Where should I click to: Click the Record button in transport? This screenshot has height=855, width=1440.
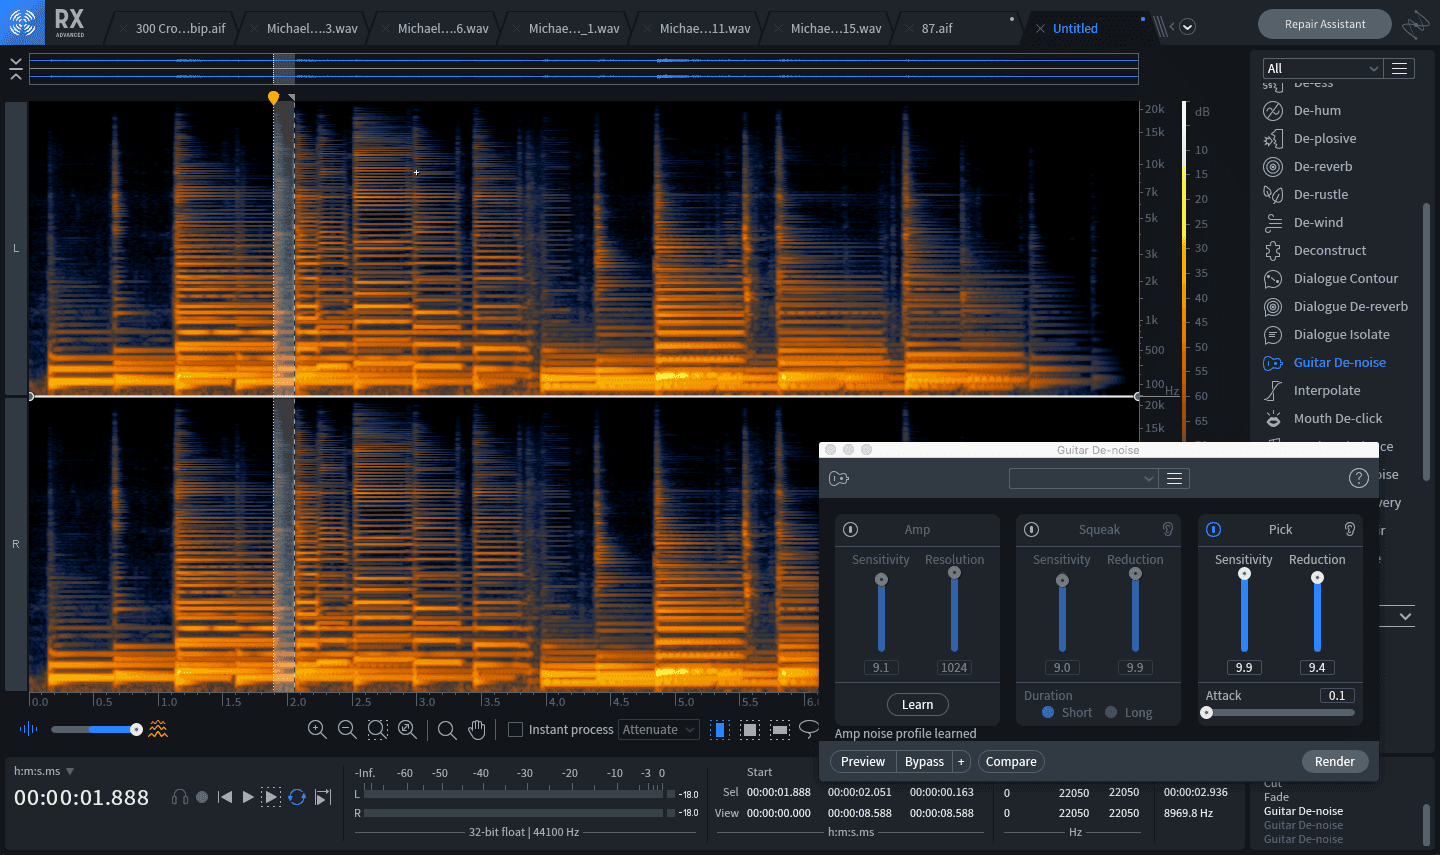202,797
